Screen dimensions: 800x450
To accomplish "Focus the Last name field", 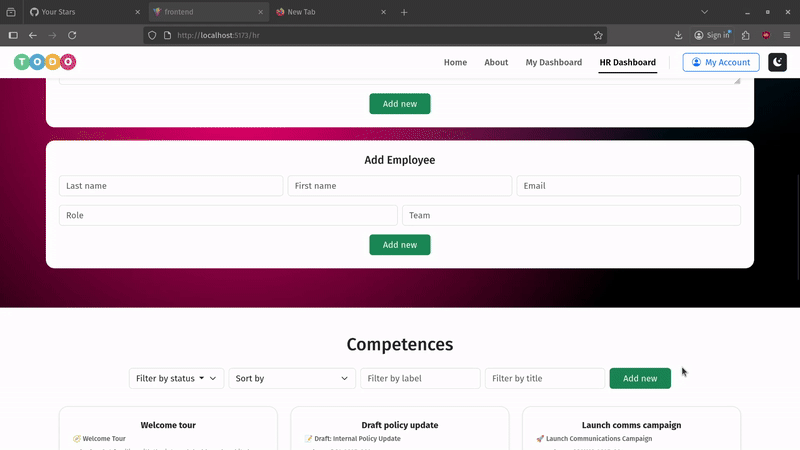I will coord(171,186).
